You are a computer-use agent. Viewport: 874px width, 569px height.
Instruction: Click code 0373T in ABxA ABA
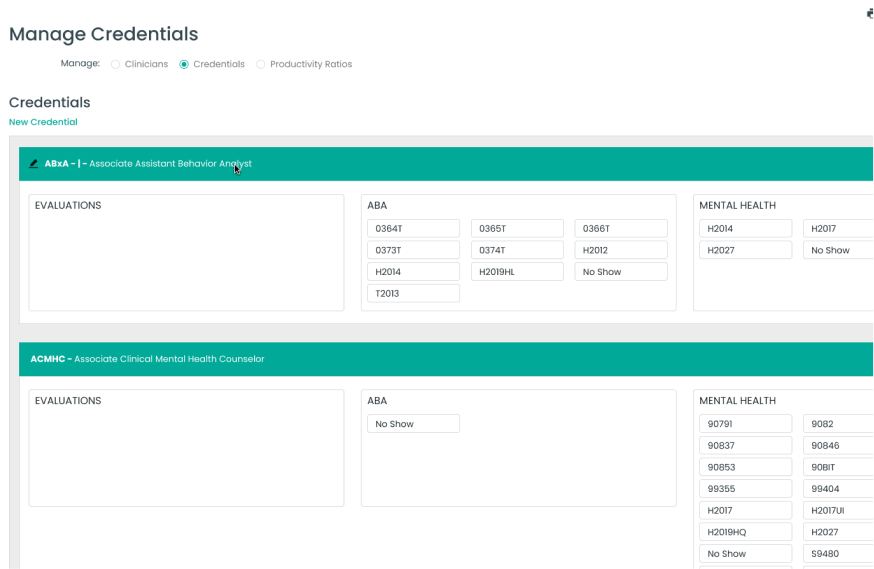pyautogui.click(x=414, y=250)
